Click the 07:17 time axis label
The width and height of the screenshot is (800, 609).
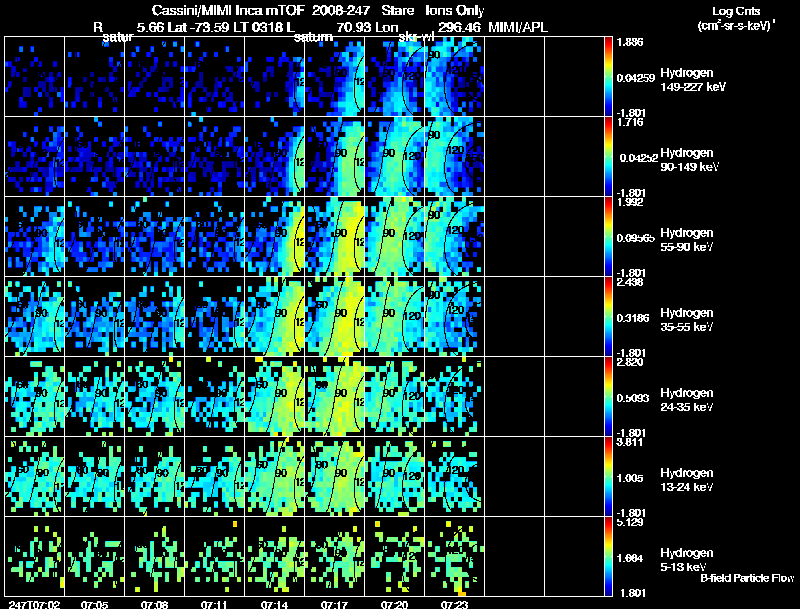coord(334,604)
